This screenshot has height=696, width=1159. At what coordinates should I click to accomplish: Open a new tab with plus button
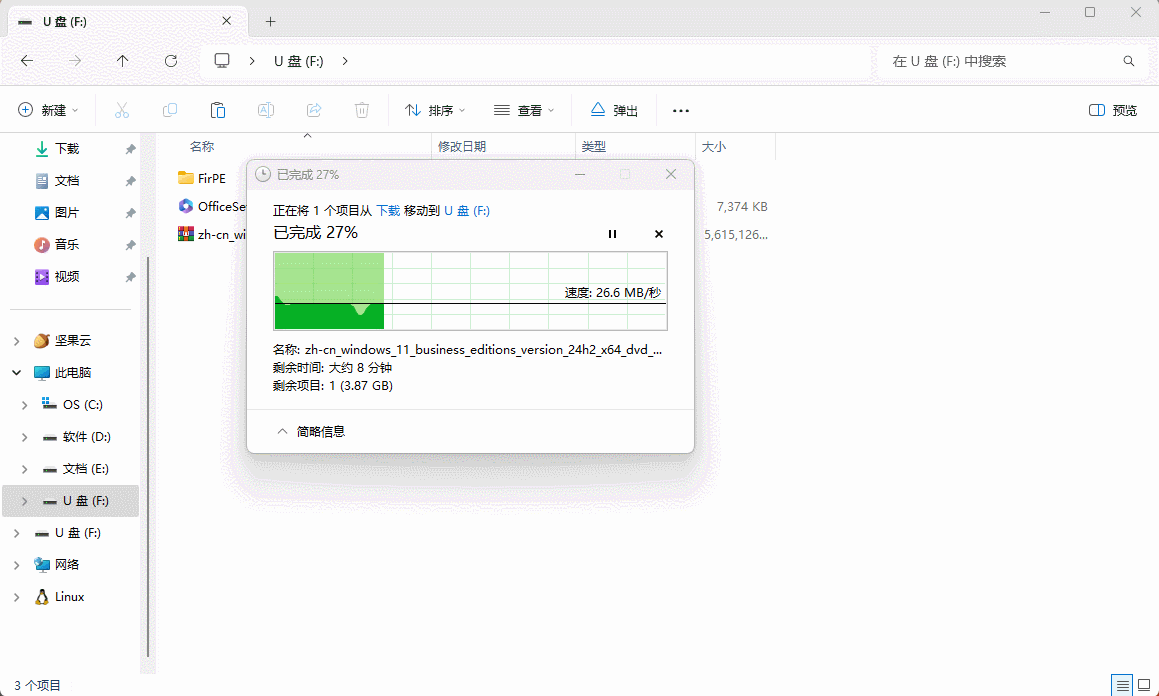[270, 21]
